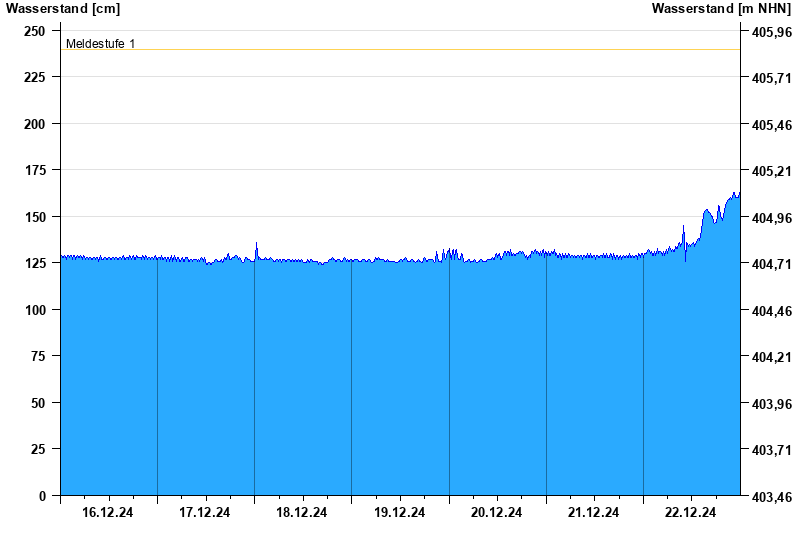Click the 21.12.24 date label
This screenshot has height=550, width=800.
click(593, 513)
